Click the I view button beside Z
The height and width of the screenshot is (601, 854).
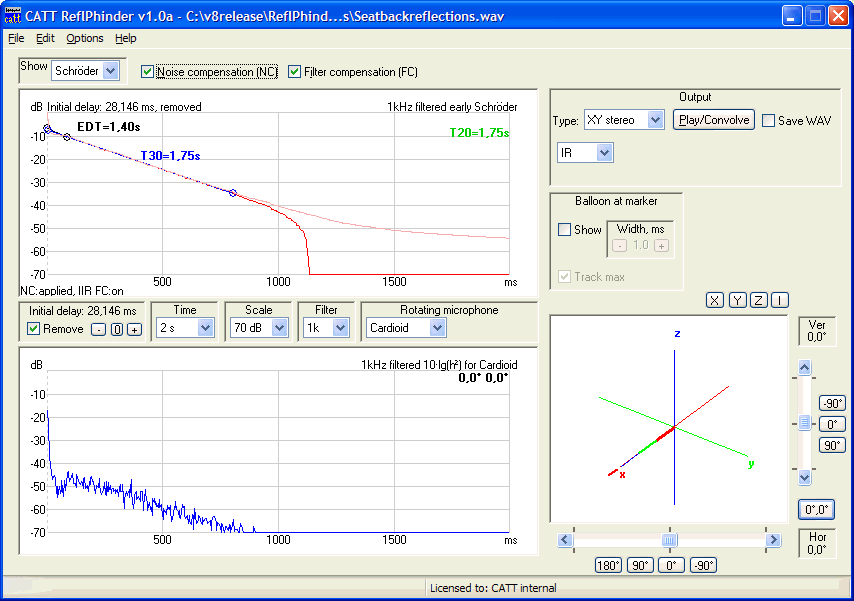(779, 300)
